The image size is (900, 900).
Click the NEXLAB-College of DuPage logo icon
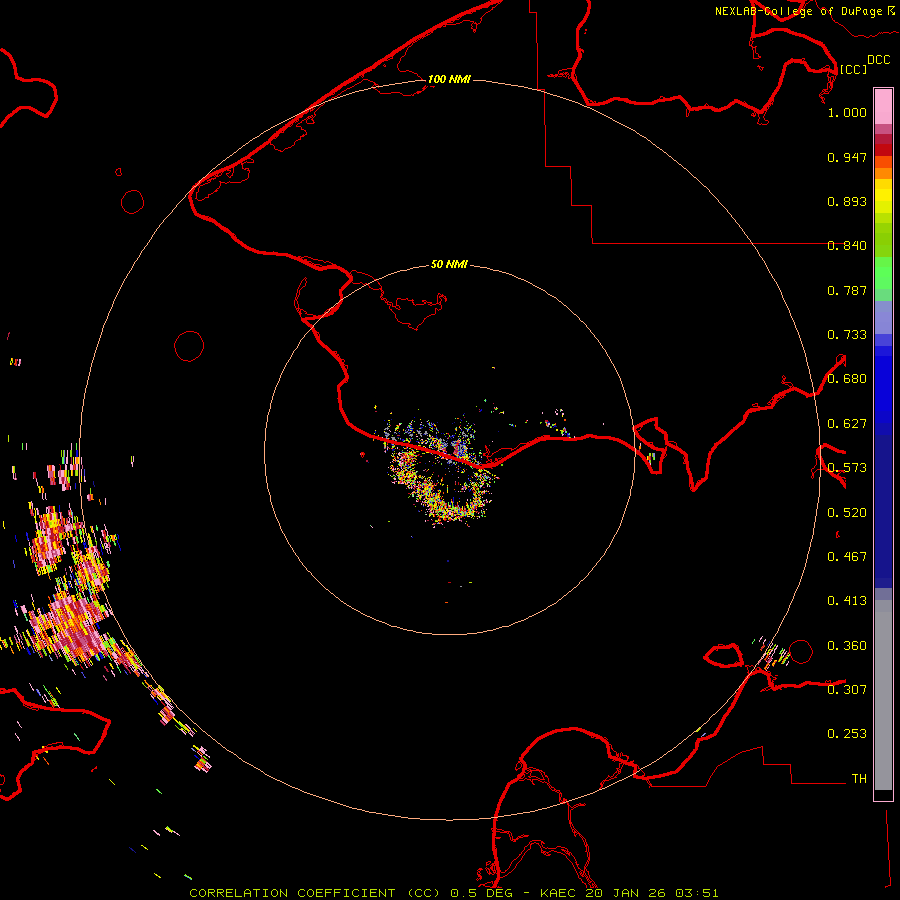coord(891,11)
